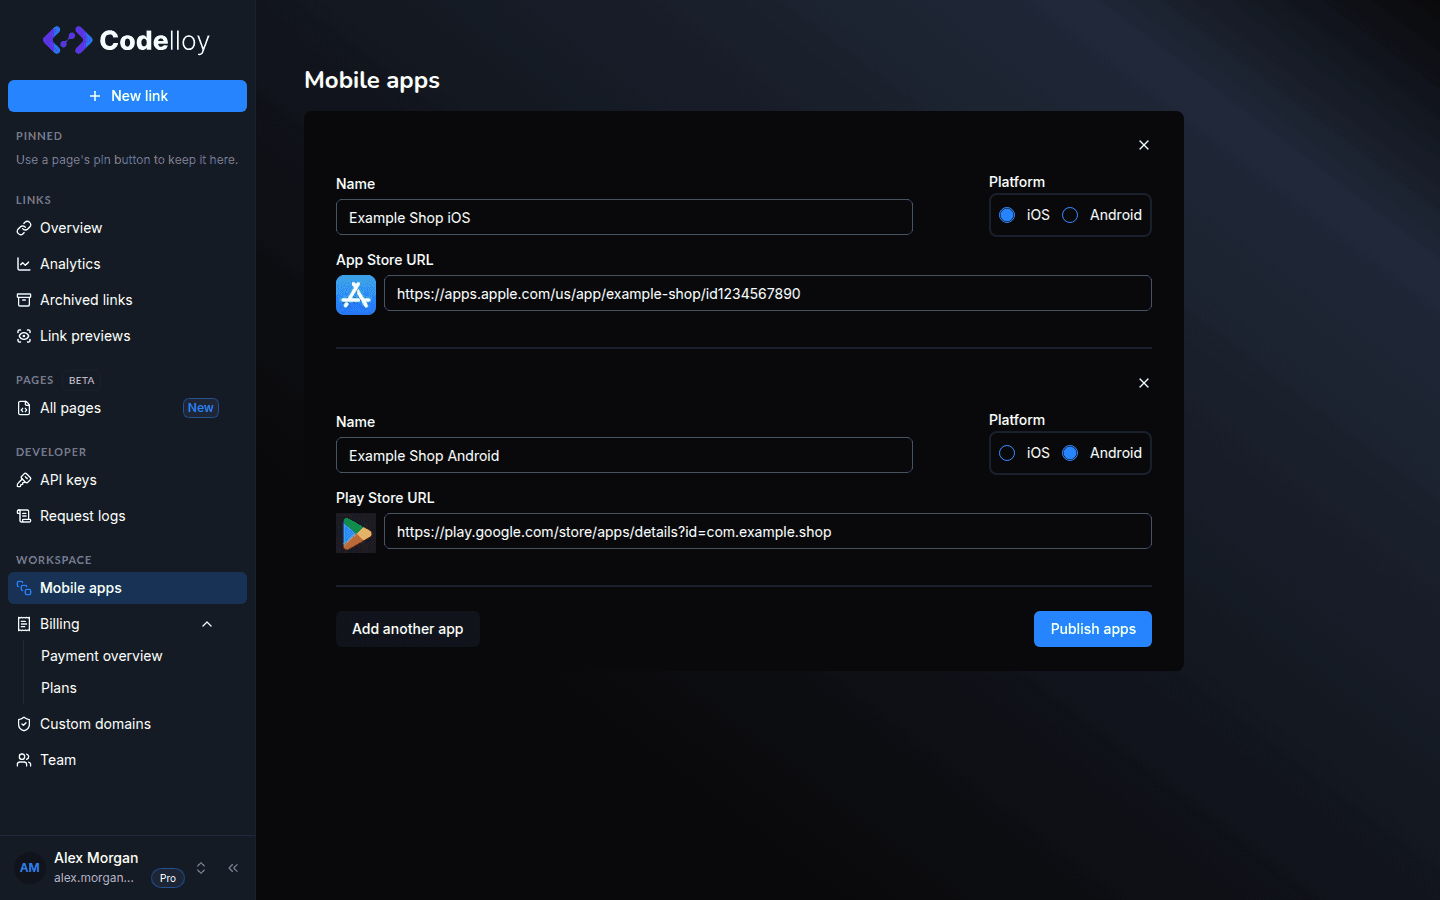Click the AM user avatar

tap(30, 868)
